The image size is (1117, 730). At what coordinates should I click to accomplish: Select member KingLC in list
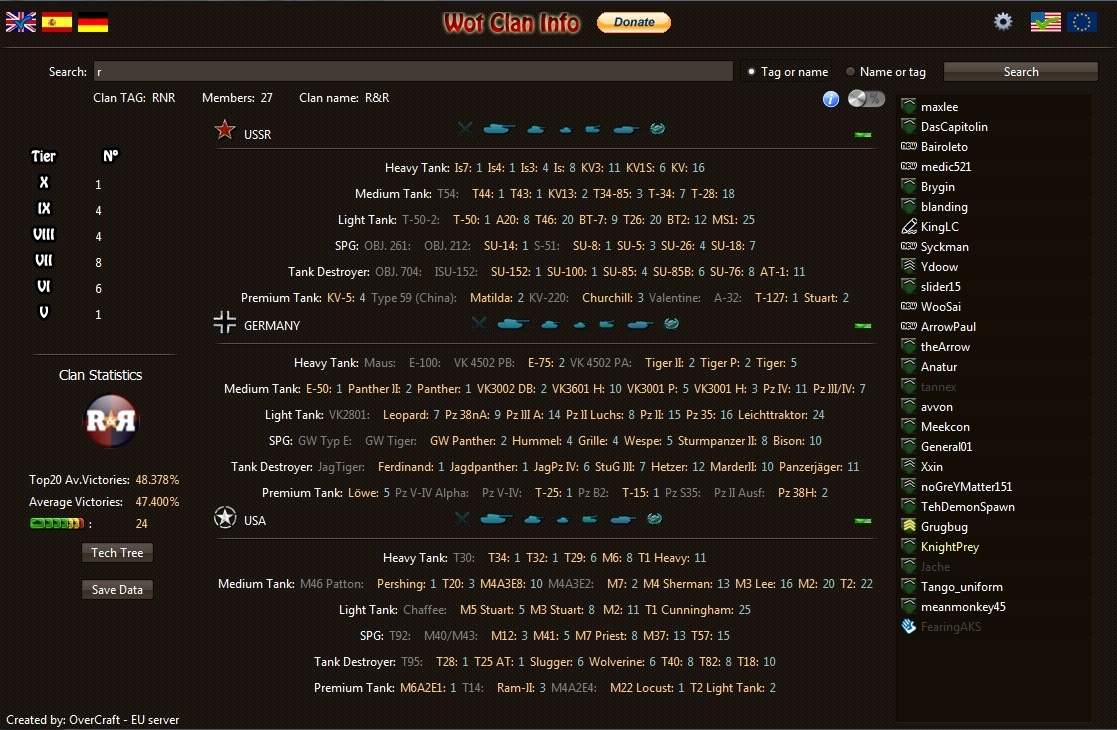pos(939,226)
